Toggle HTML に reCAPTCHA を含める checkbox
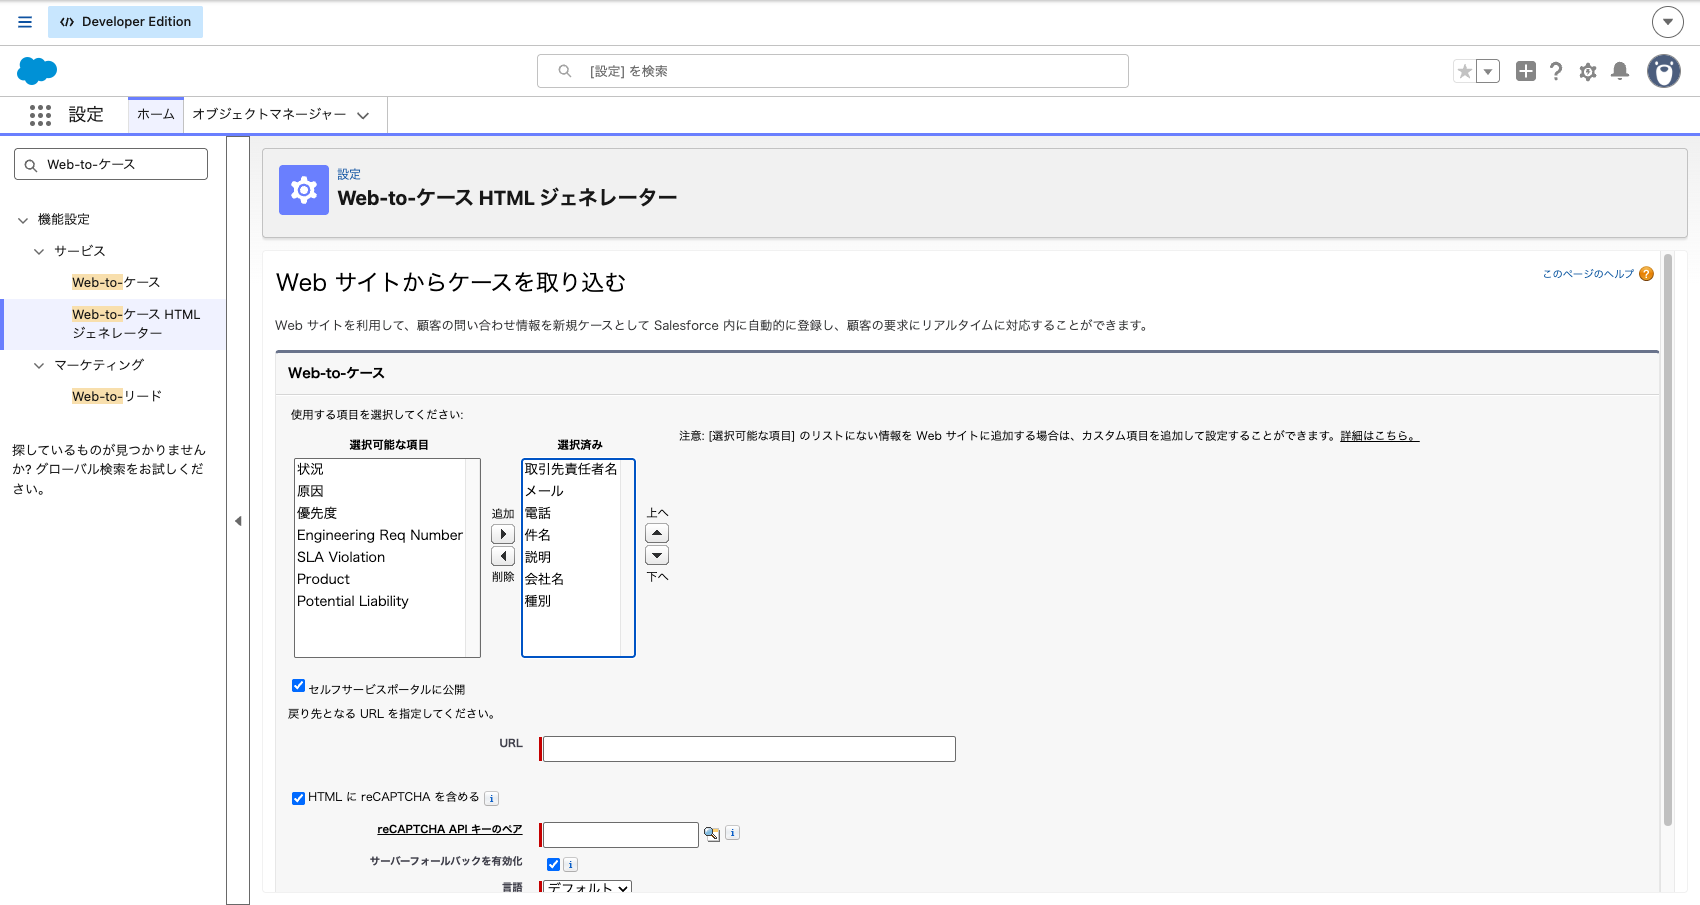This screenshot has height=905, width=1700. 298,798
